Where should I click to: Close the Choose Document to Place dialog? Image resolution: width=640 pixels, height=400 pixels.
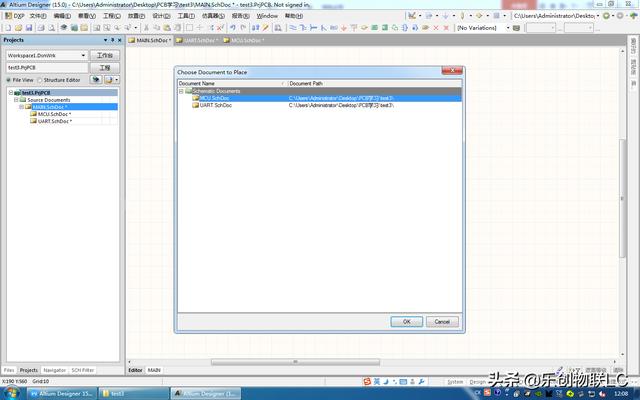[452, 71]
